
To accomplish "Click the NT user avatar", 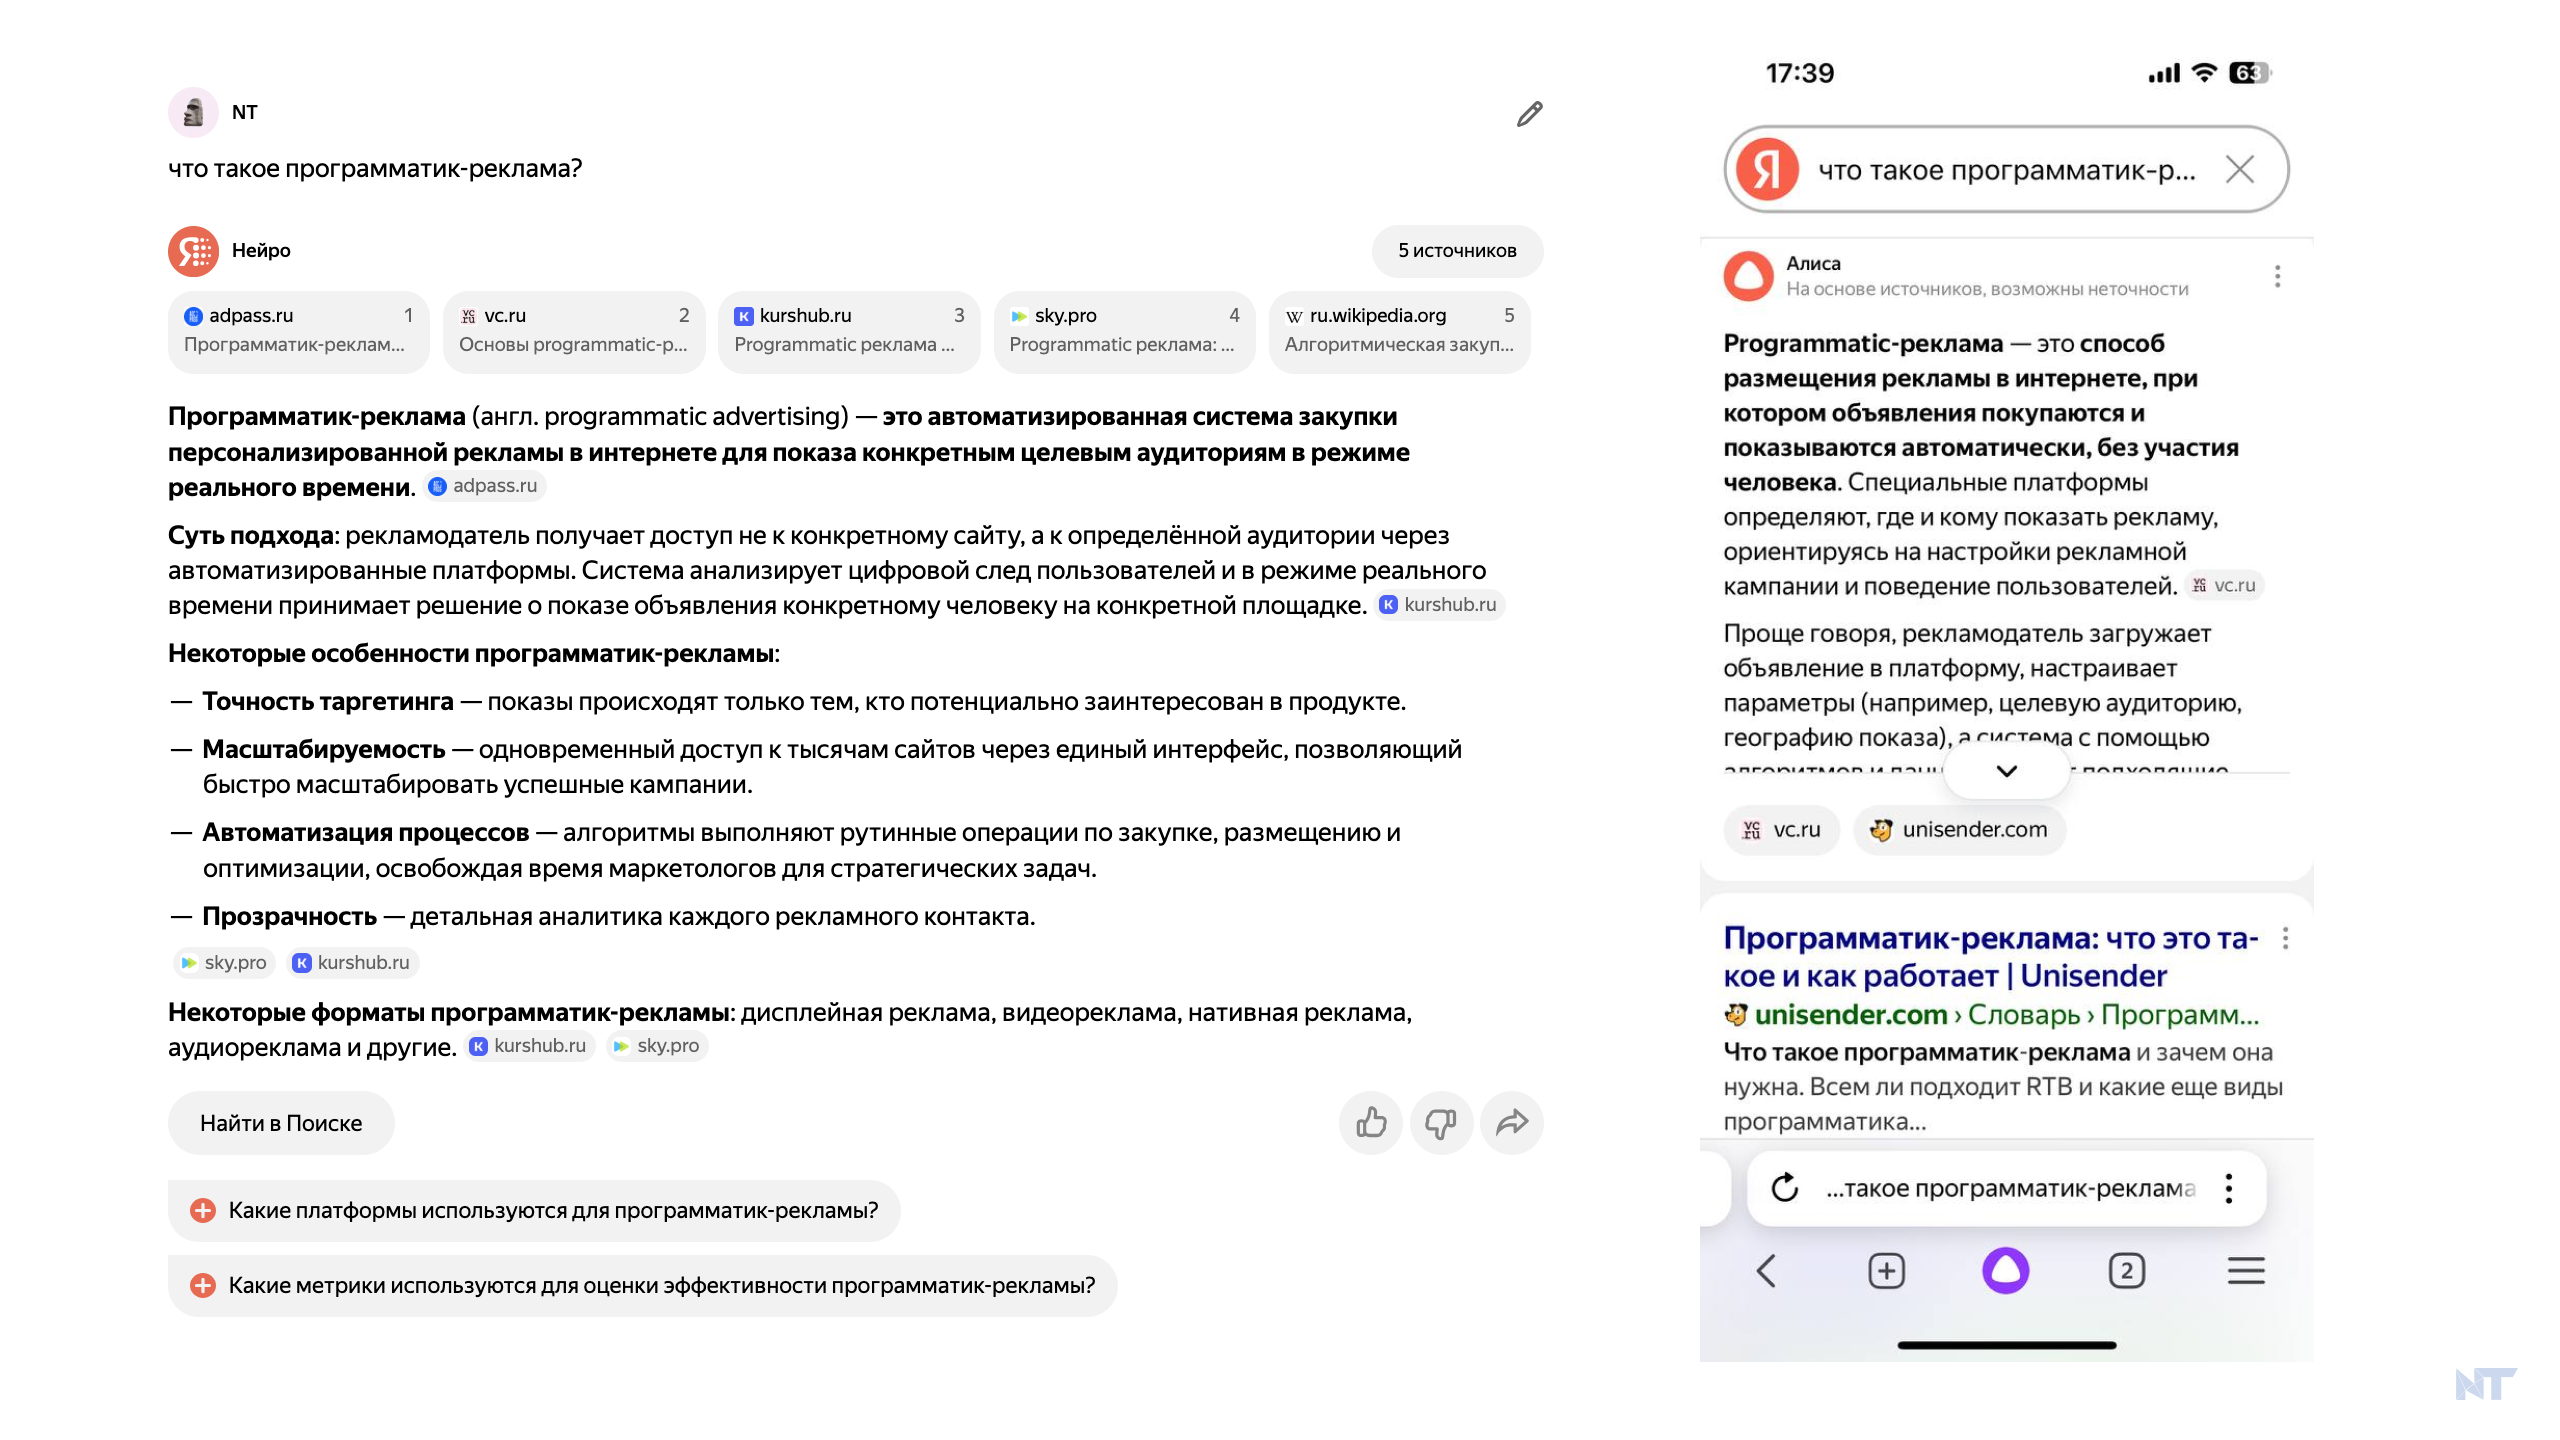I will pyautogui.click(x=193, y=112).
